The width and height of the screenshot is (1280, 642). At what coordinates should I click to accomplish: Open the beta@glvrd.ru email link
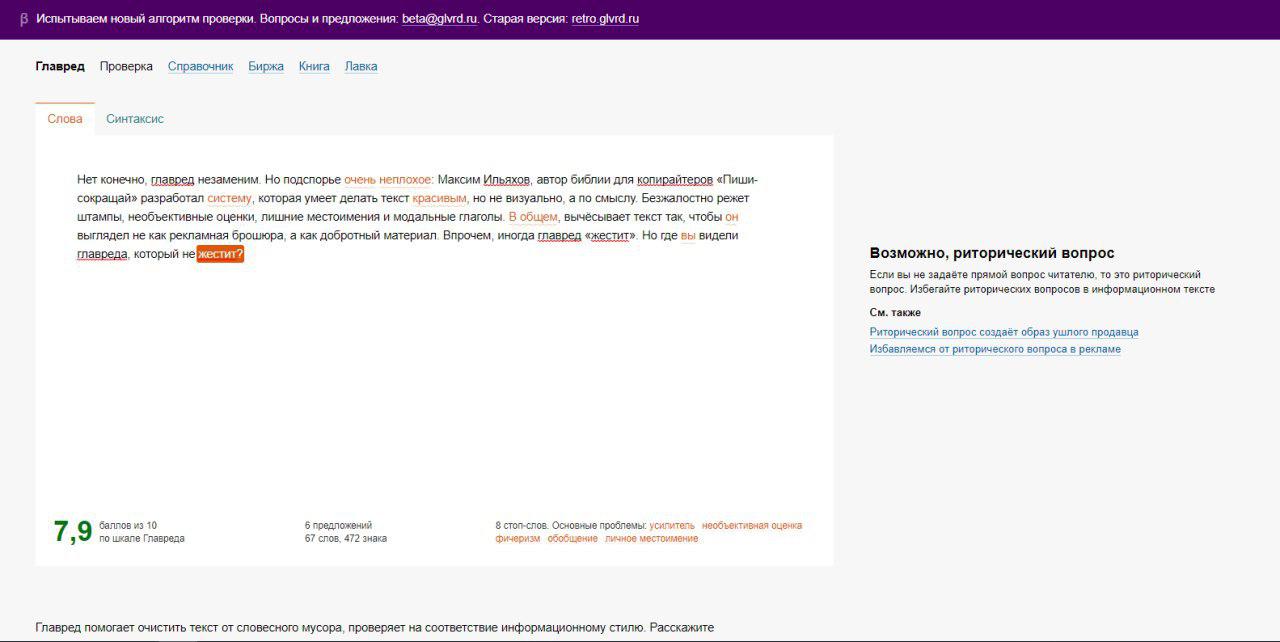pyautogui.click(x=439, y=19)
